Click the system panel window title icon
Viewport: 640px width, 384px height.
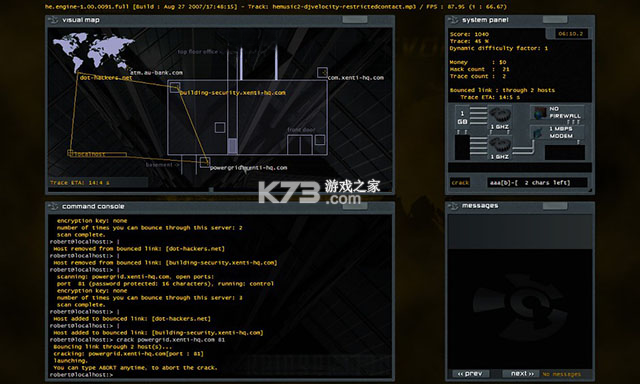(x=453, y=20)
